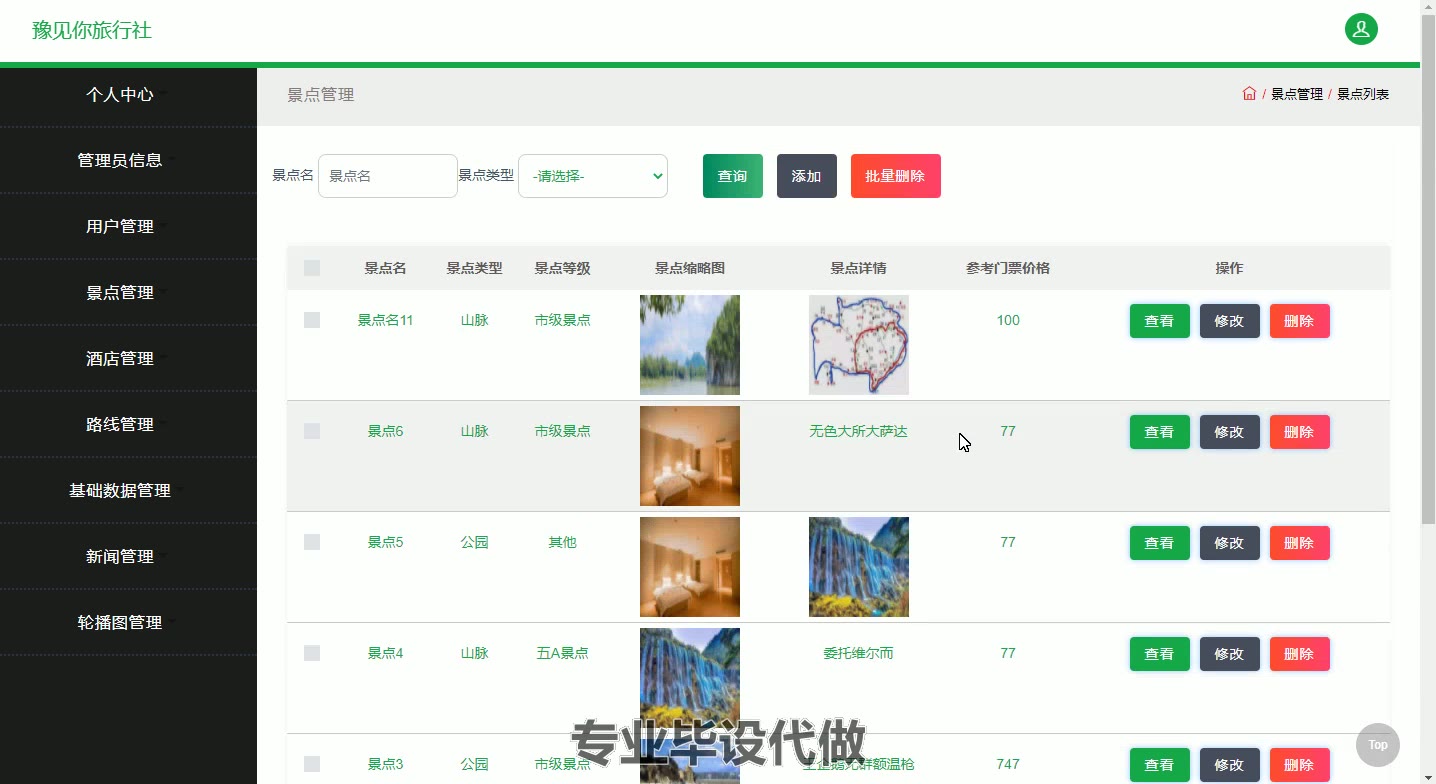This screenshot has width=1436, height=784.
Task: View details of row 景点4
Action: pos(1160,654)
